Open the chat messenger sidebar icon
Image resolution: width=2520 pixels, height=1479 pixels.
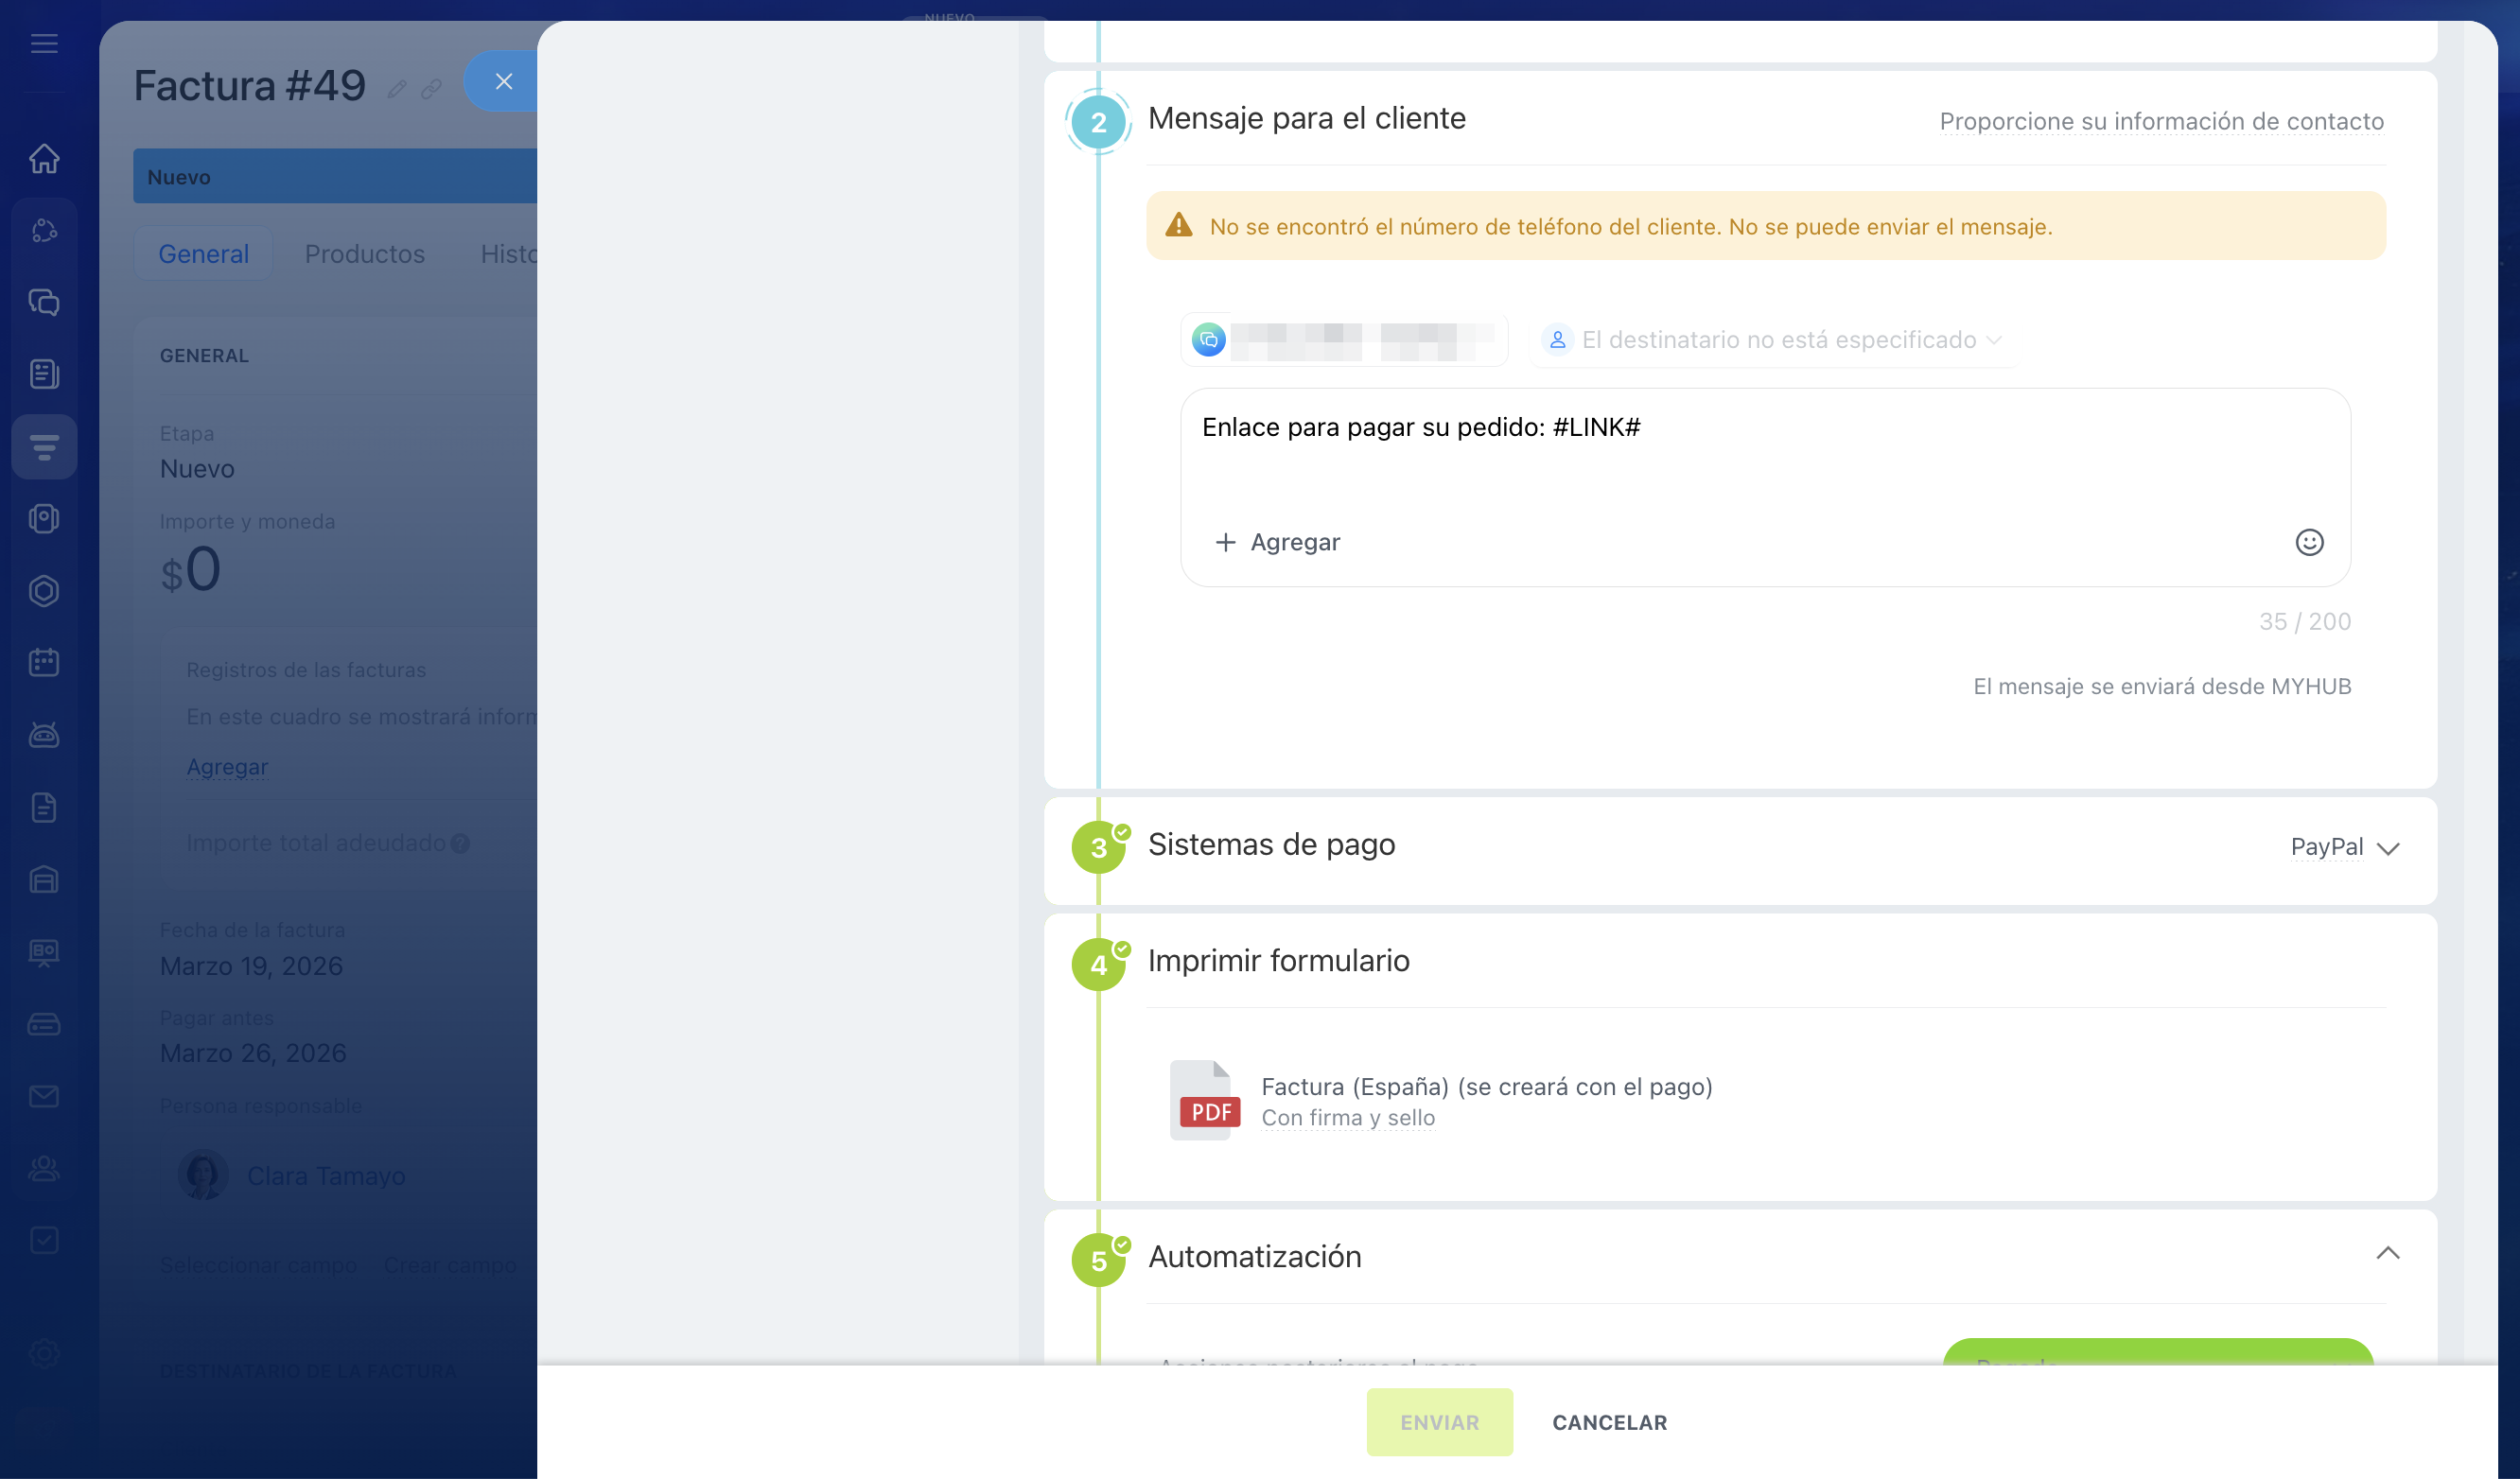(x=44, y=302)
